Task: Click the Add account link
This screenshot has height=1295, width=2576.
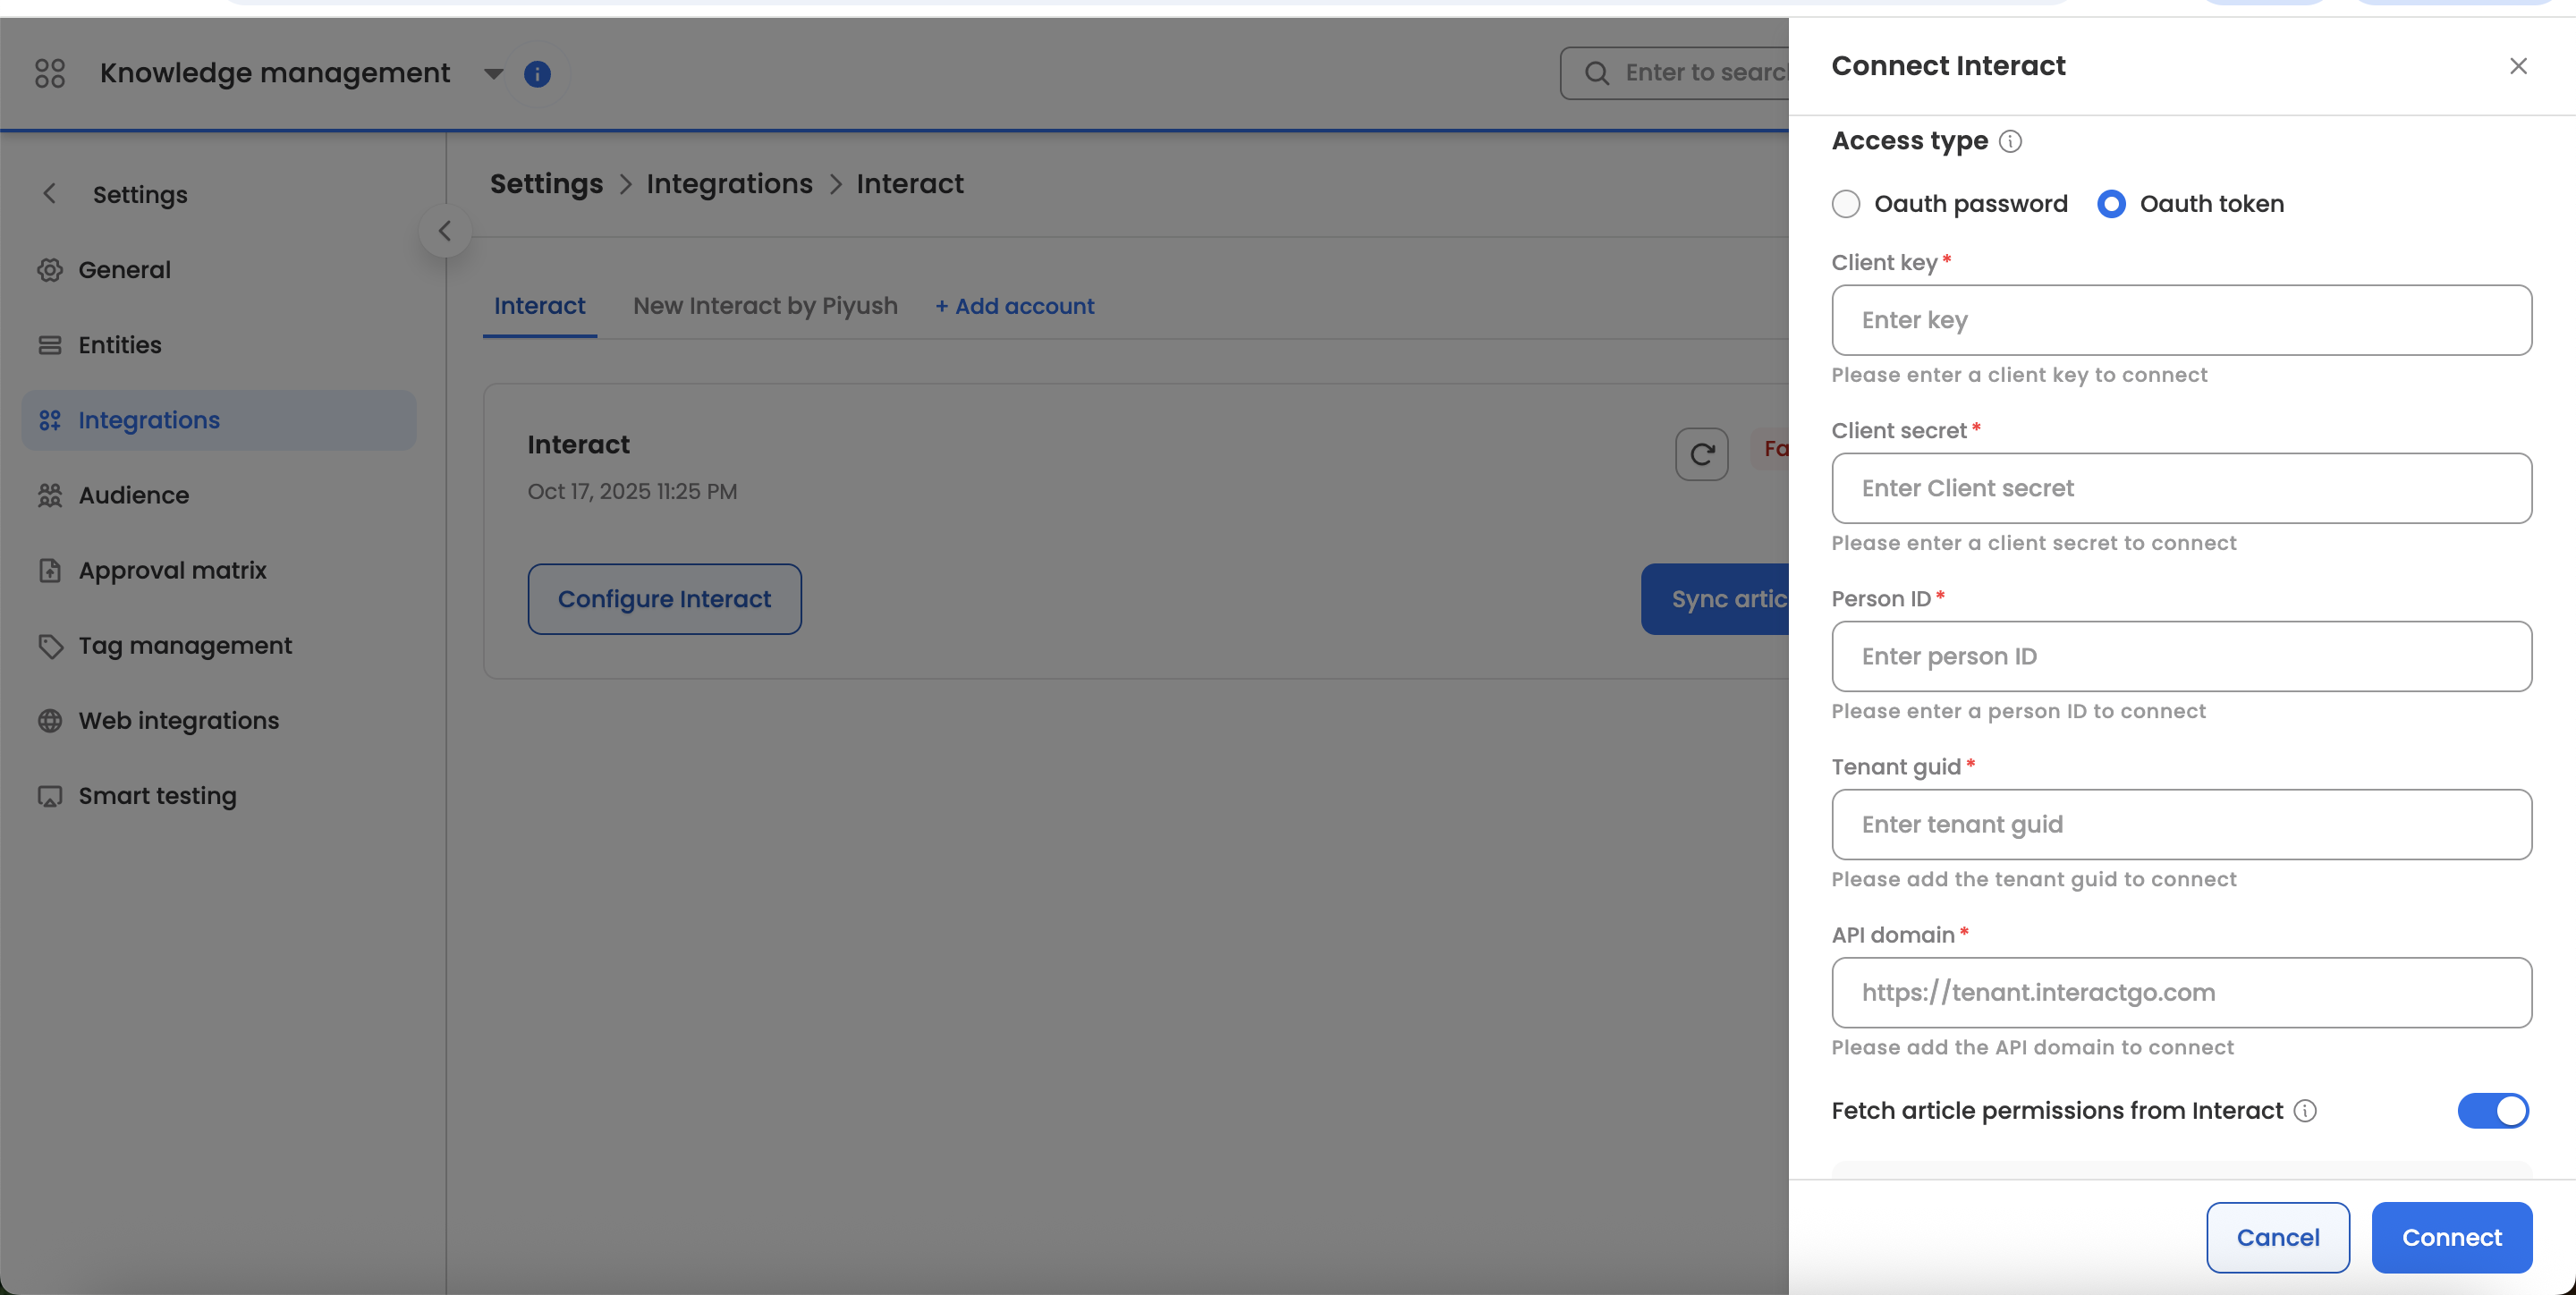Action: click(1014, 306)
